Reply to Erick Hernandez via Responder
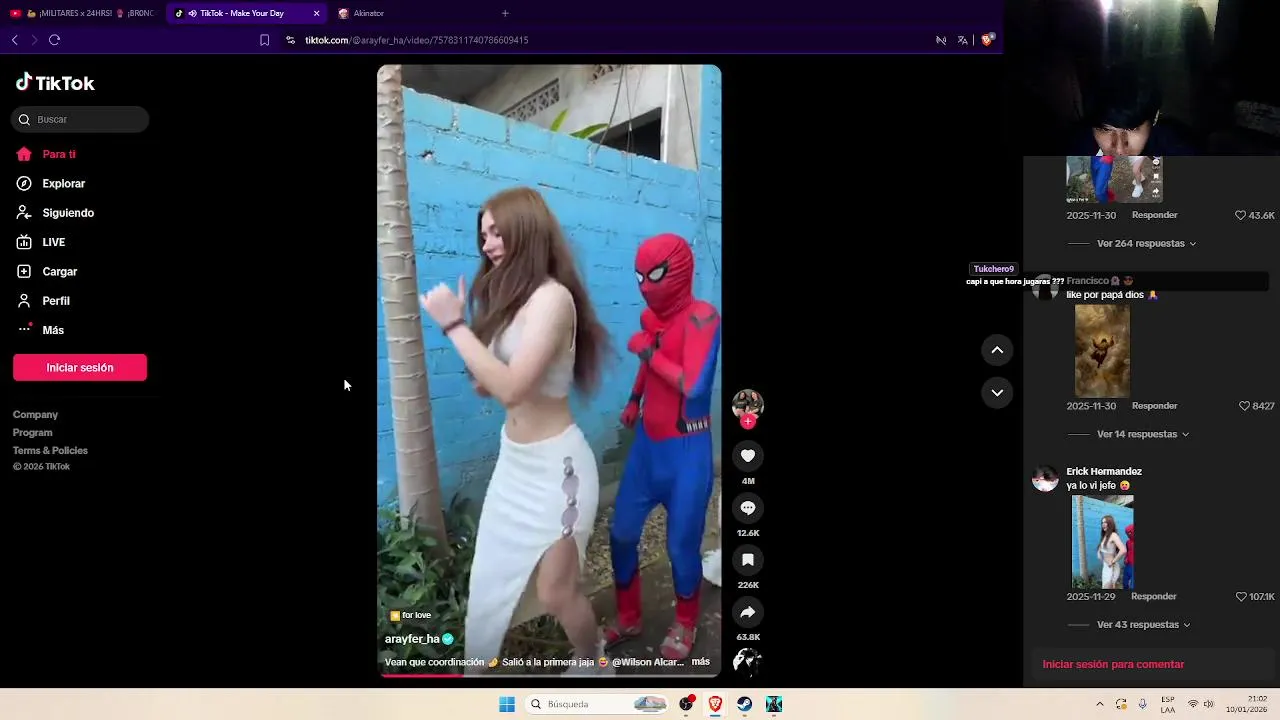The image size is (1280, 720). [1153, 596]
